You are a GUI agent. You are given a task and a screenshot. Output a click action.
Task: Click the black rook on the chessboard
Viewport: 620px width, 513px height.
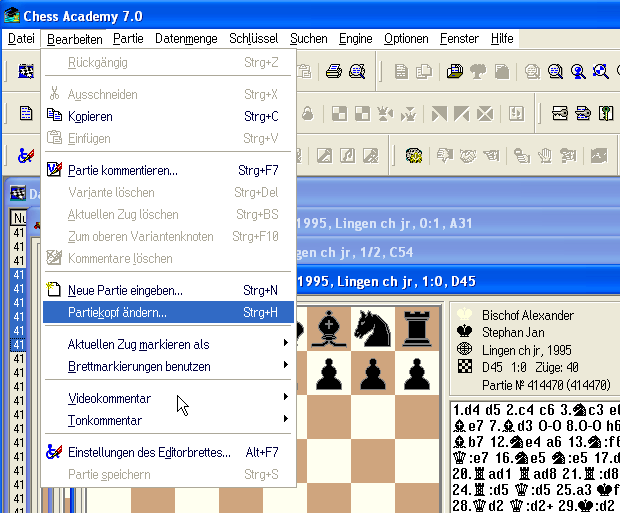[x=416, y=329]
